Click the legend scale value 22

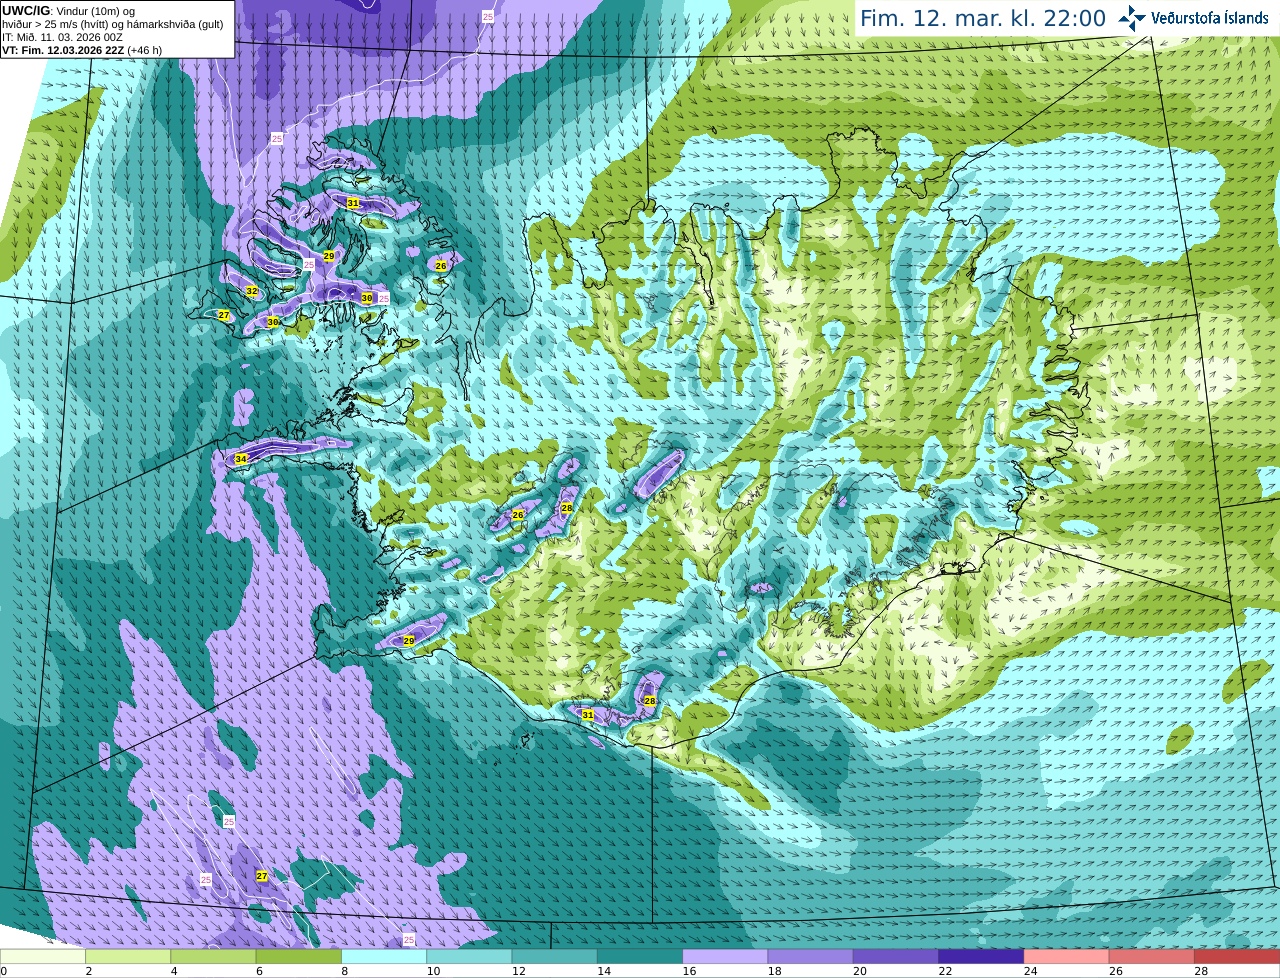945,971
